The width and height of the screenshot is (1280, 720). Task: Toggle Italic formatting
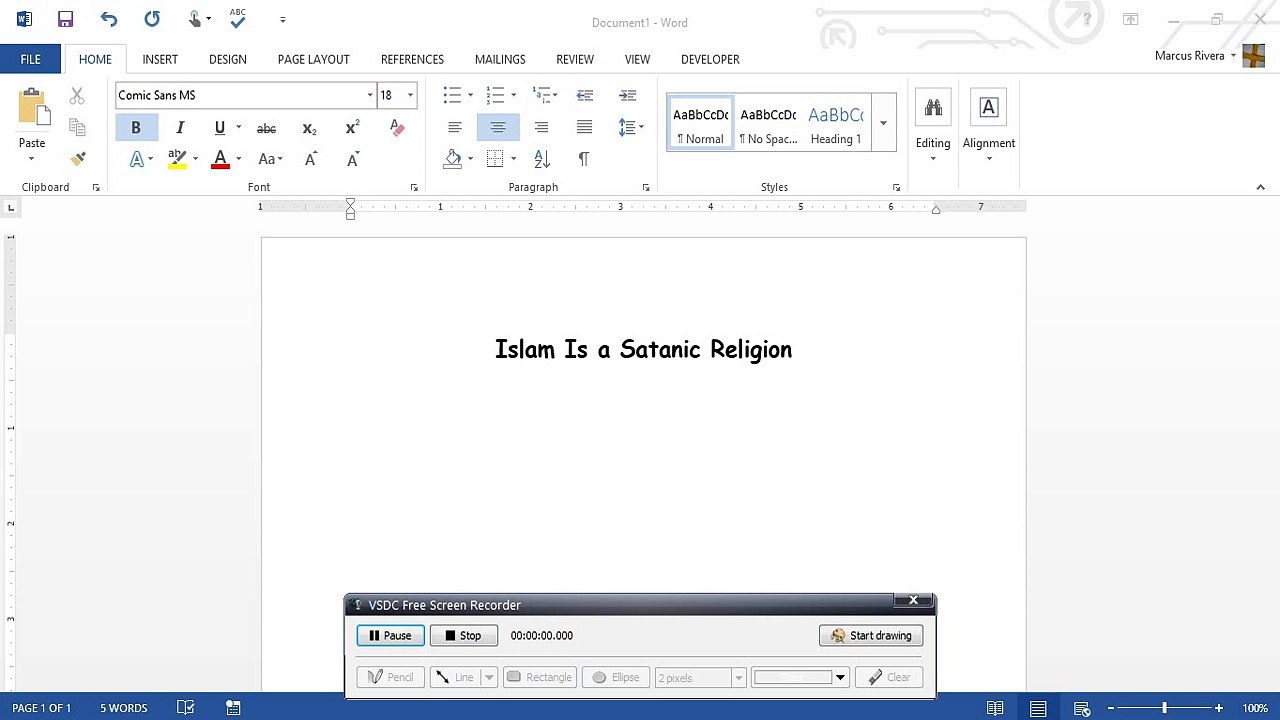(180, 128)
